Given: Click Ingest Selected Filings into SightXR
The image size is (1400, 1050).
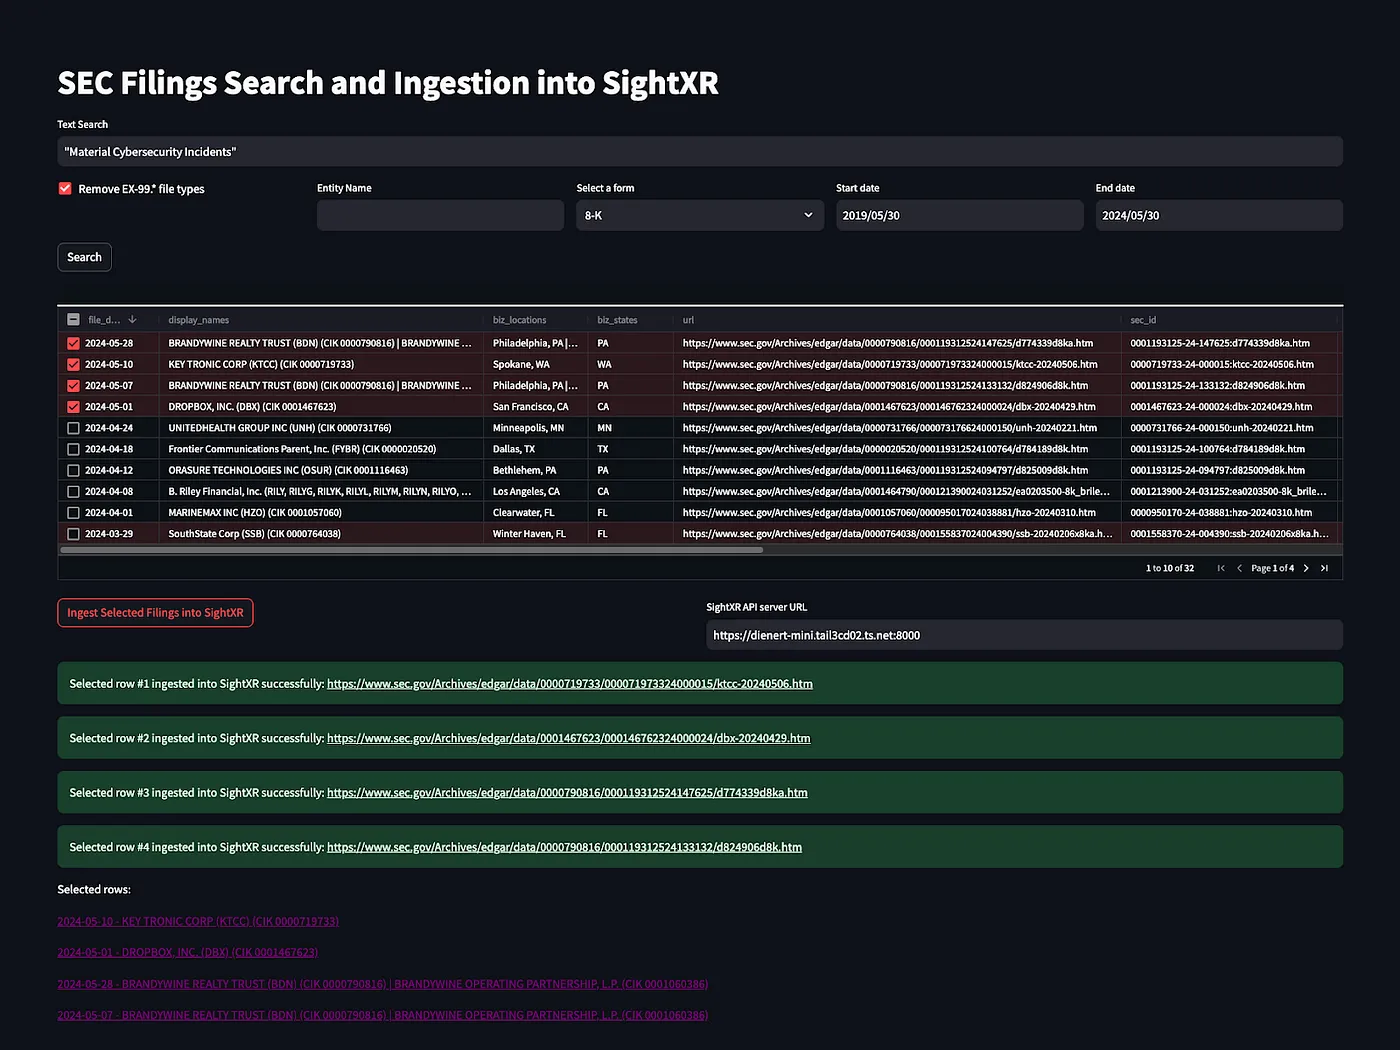Looking at the screenshot, I should (155, 613).
